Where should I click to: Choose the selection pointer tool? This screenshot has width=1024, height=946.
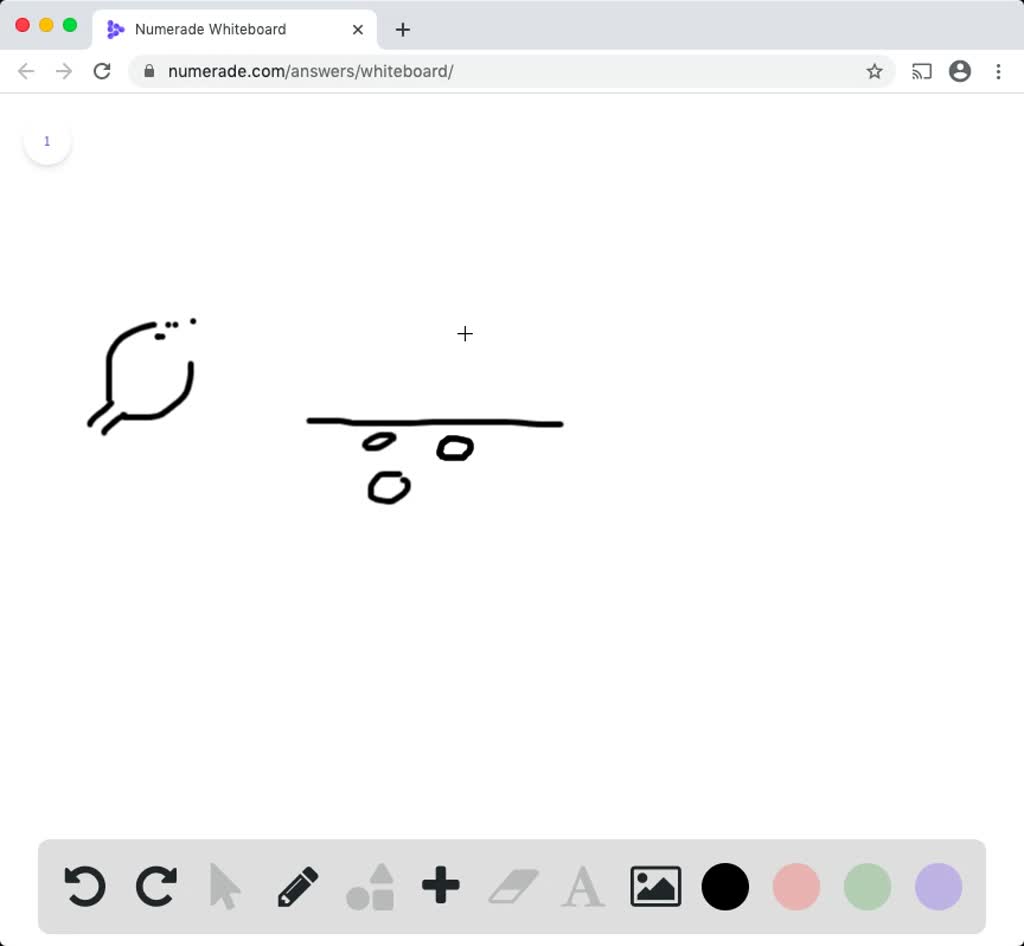click(x=225, y=886)
